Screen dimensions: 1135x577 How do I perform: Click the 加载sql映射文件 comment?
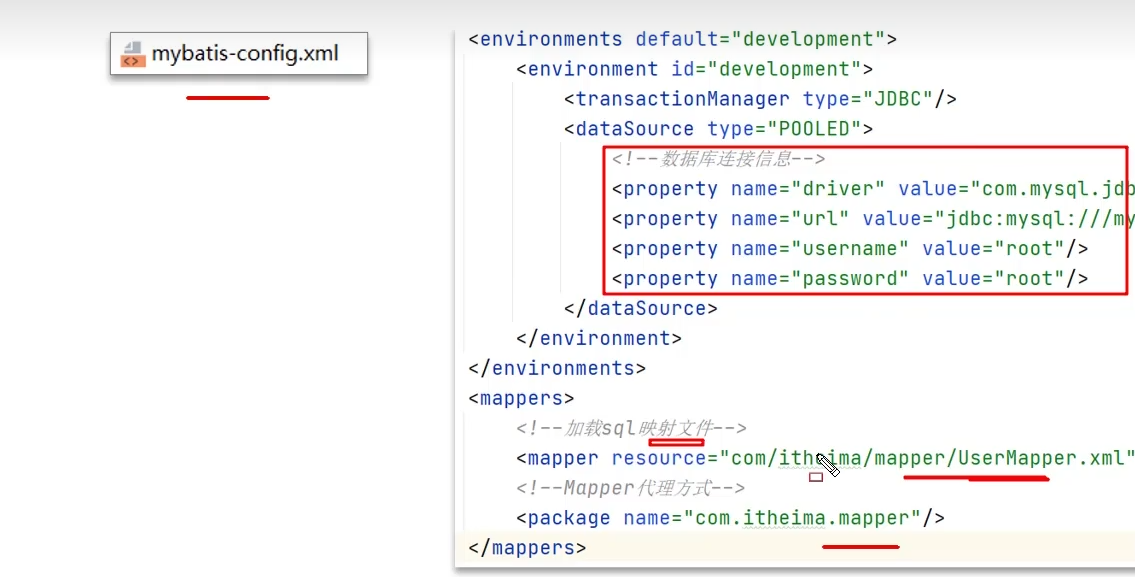631,428
